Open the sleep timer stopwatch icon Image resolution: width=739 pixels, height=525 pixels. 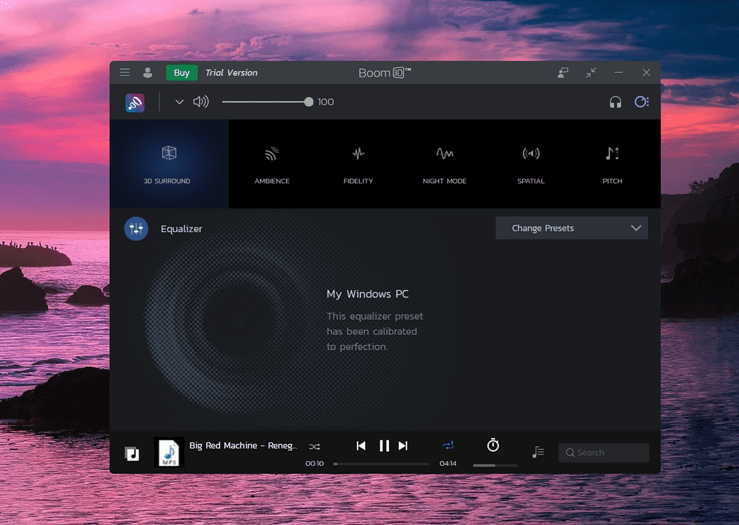[x=493, y=445]
